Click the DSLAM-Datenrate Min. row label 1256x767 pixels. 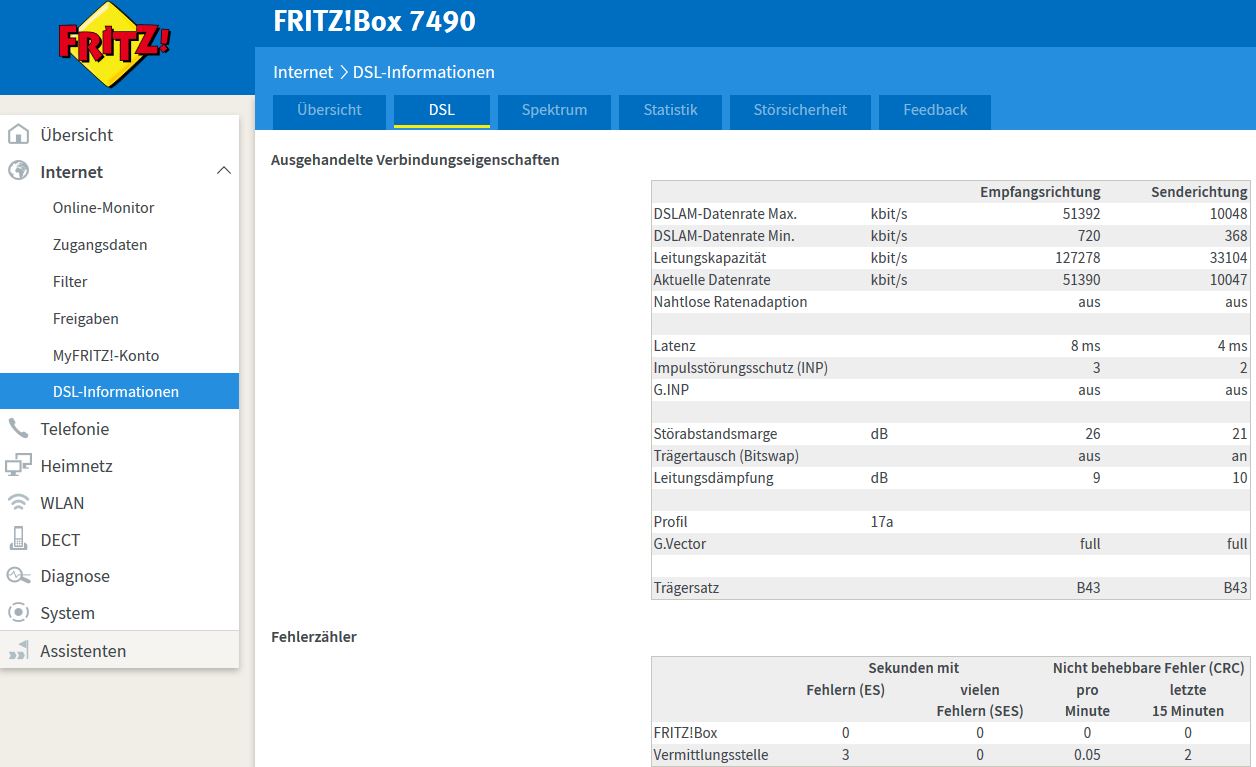724,236
